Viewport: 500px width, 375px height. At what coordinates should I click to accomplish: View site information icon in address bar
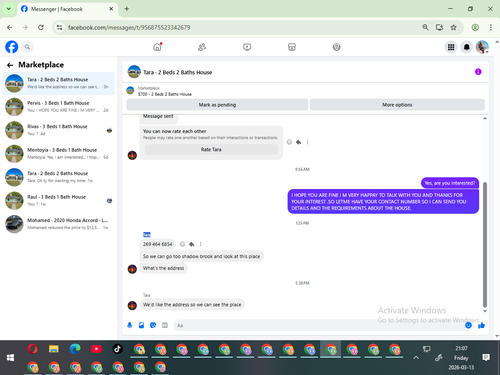click(59, 27)
